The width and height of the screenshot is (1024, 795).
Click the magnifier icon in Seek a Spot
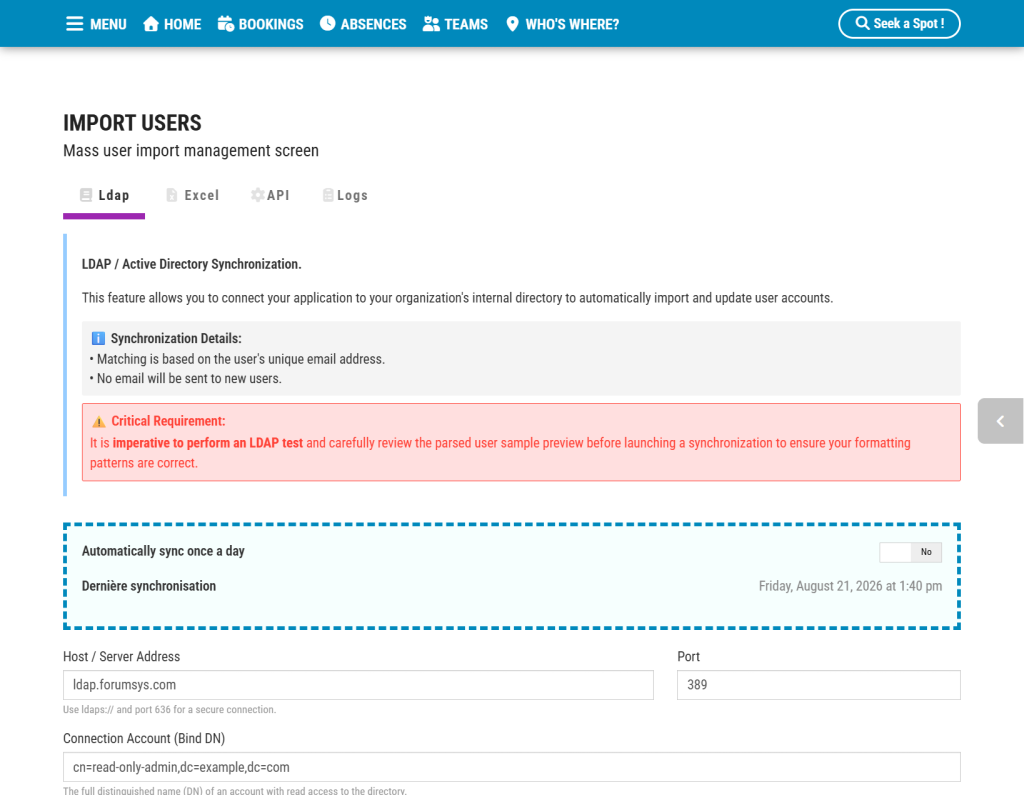(862, 24)
